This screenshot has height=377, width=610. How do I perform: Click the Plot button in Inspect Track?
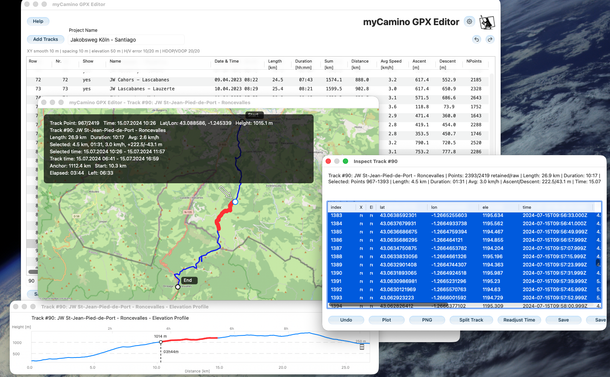386,320
